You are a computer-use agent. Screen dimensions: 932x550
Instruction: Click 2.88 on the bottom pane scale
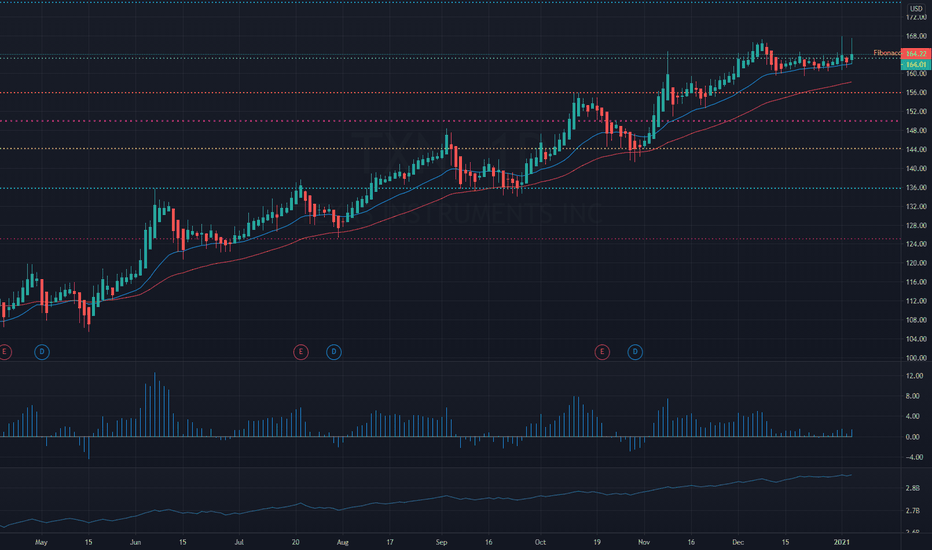(912, 488)
